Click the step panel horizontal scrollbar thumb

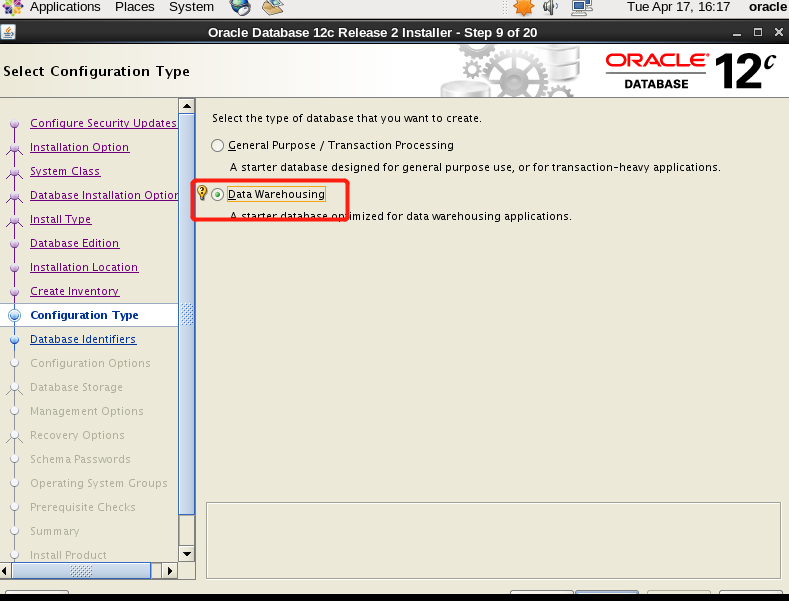[81, 571]
